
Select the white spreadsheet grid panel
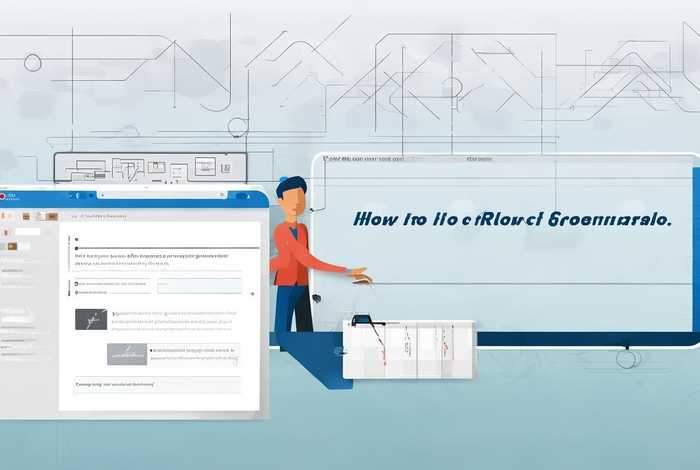[x=410, y=349]
